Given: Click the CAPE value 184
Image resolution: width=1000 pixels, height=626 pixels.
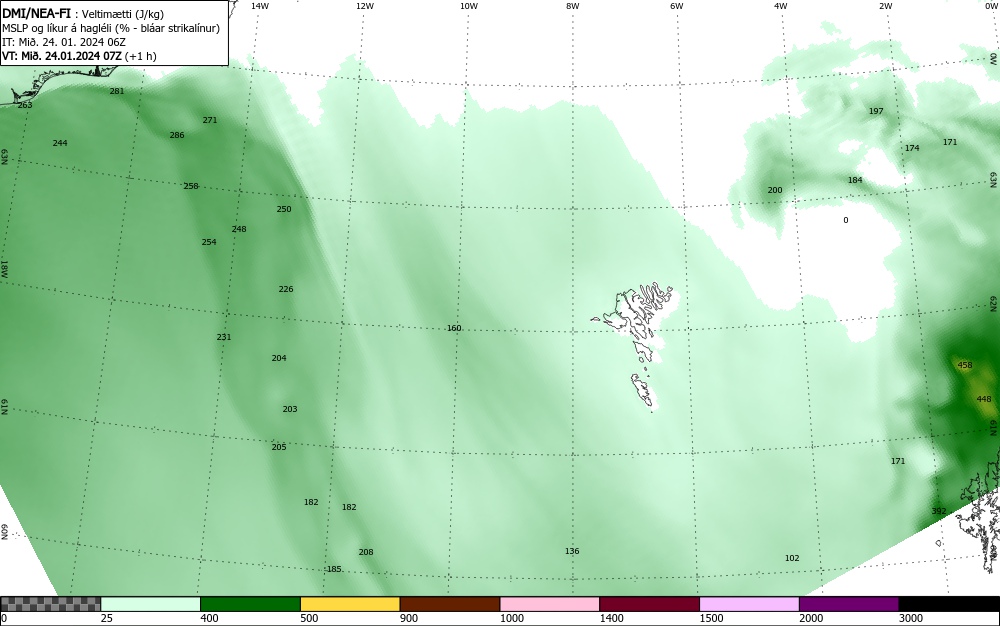Looking at the screenshot, I should pyautogui.click(x=855, y=180).
